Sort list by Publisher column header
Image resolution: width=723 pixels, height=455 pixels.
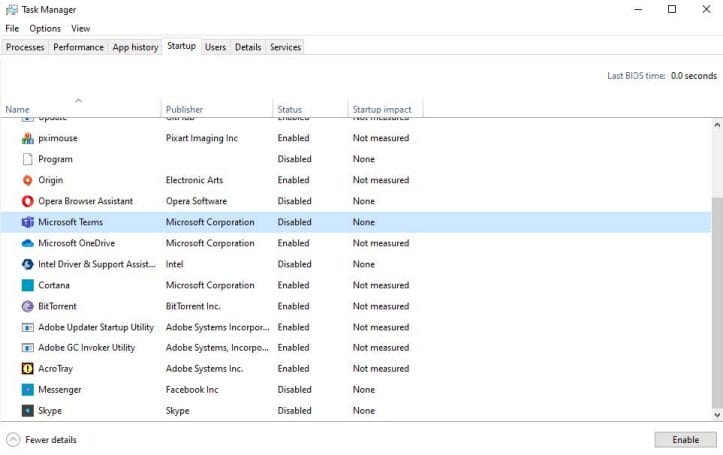(x=217, y=109)
